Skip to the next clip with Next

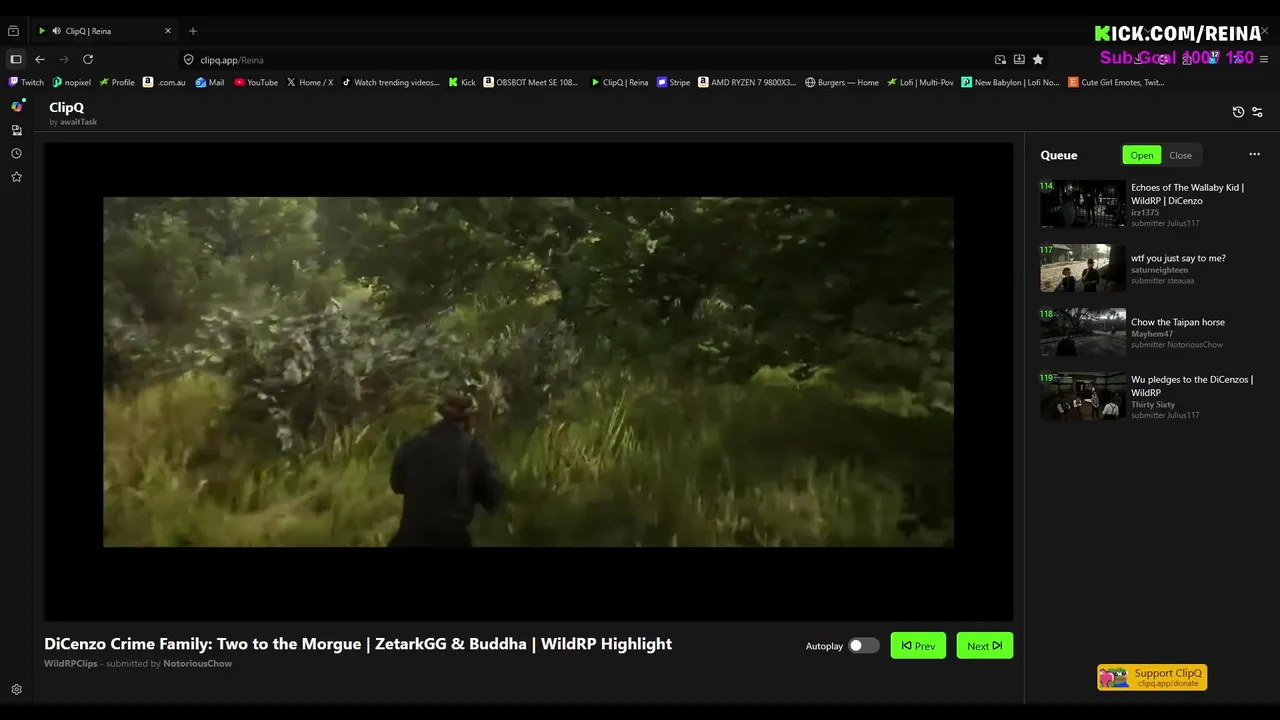click(985, 646)
